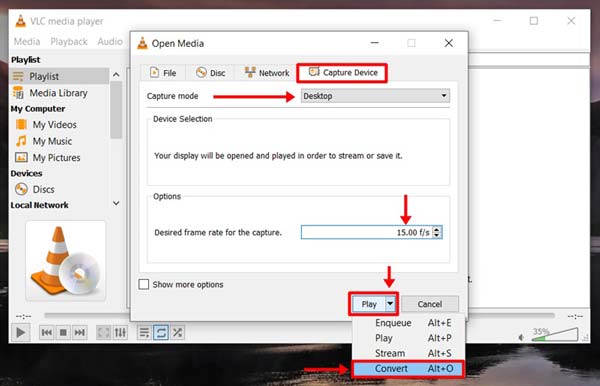600x386 pixels.
Task: Go to previous media in VLC controls
Action: tap(47, 332)
